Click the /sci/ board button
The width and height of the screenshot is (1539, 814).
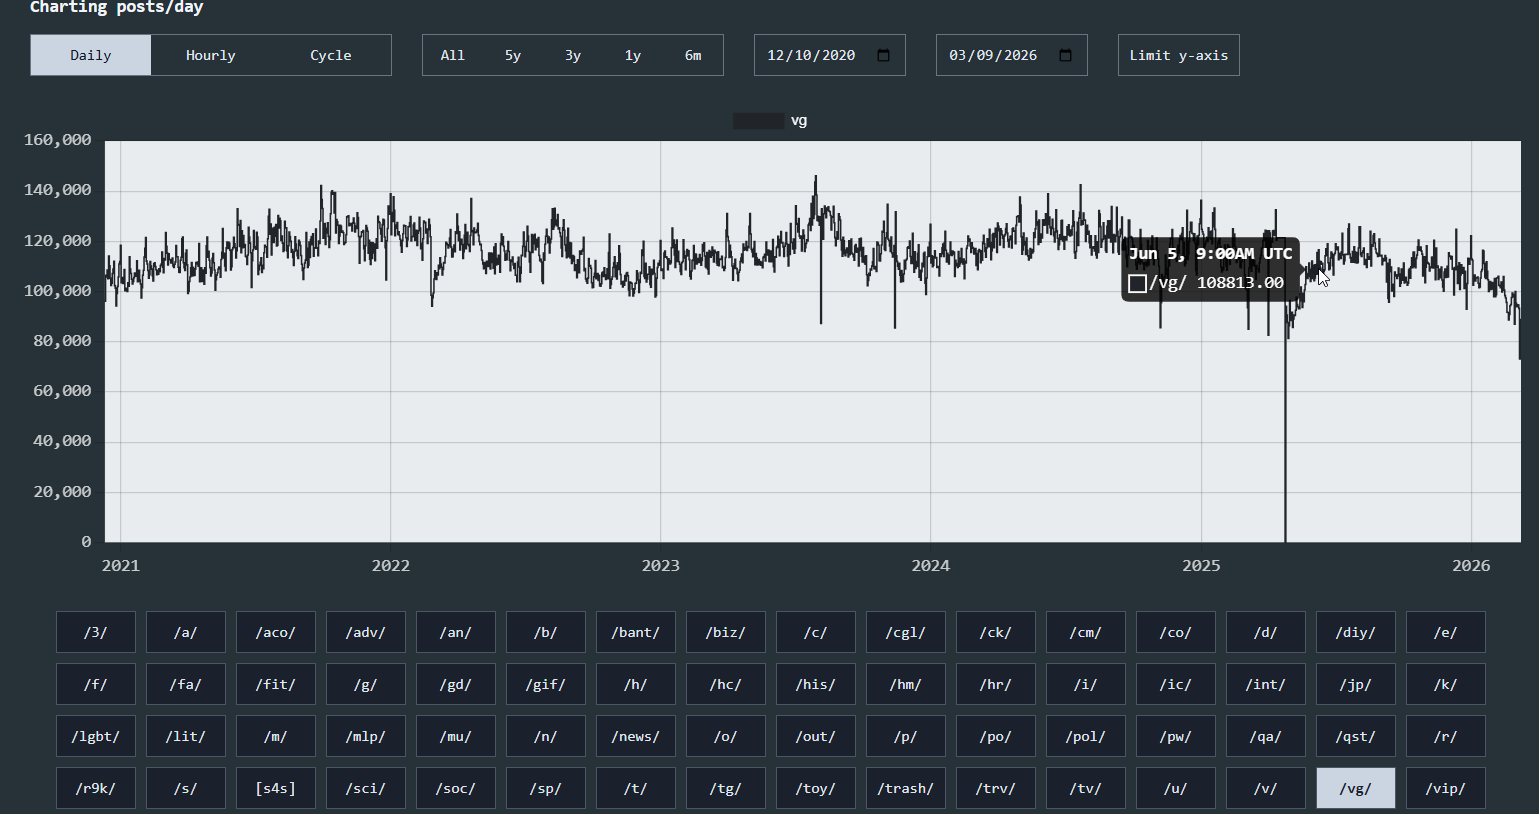(x=366, y=788)
